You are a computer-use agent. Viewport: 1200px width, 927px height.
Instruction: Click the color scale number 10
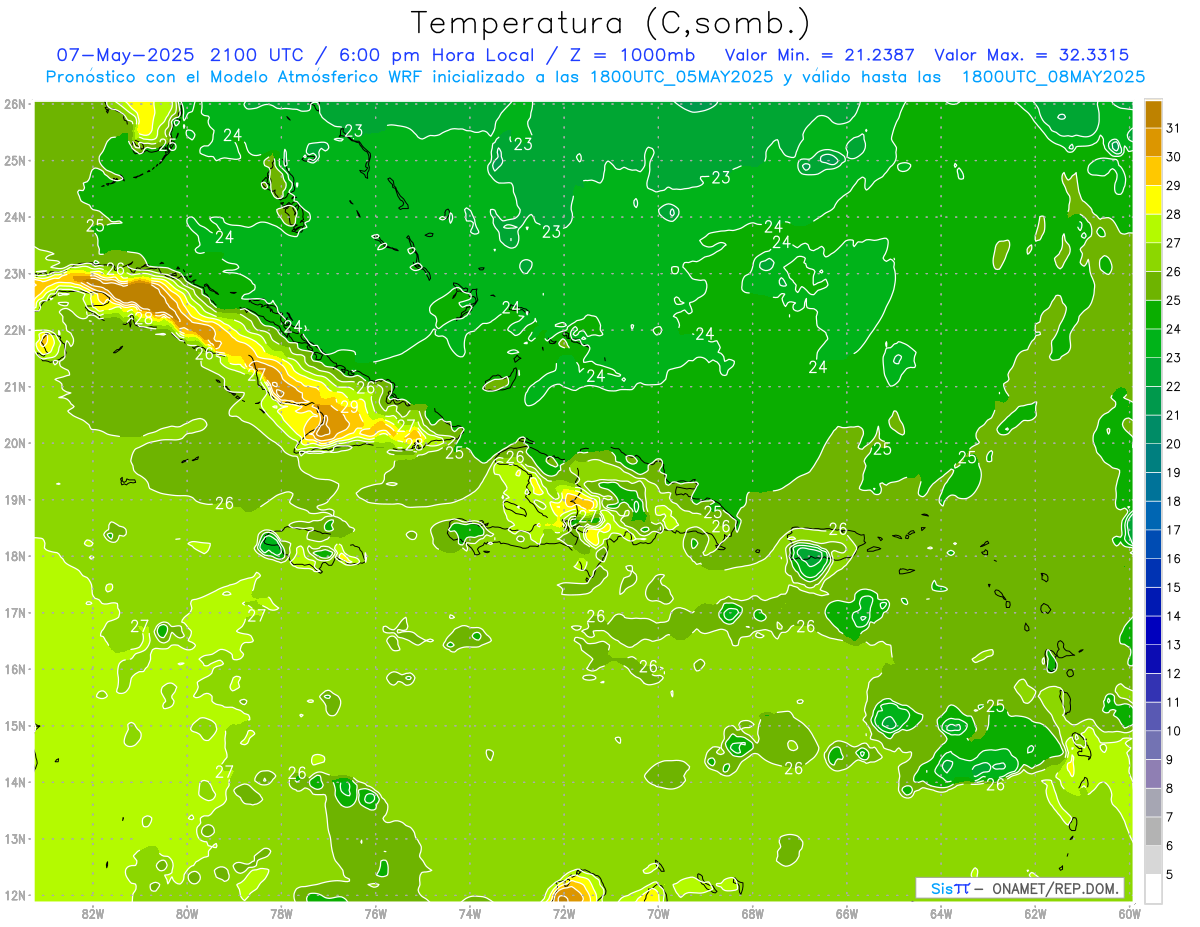pos(1173,731)
